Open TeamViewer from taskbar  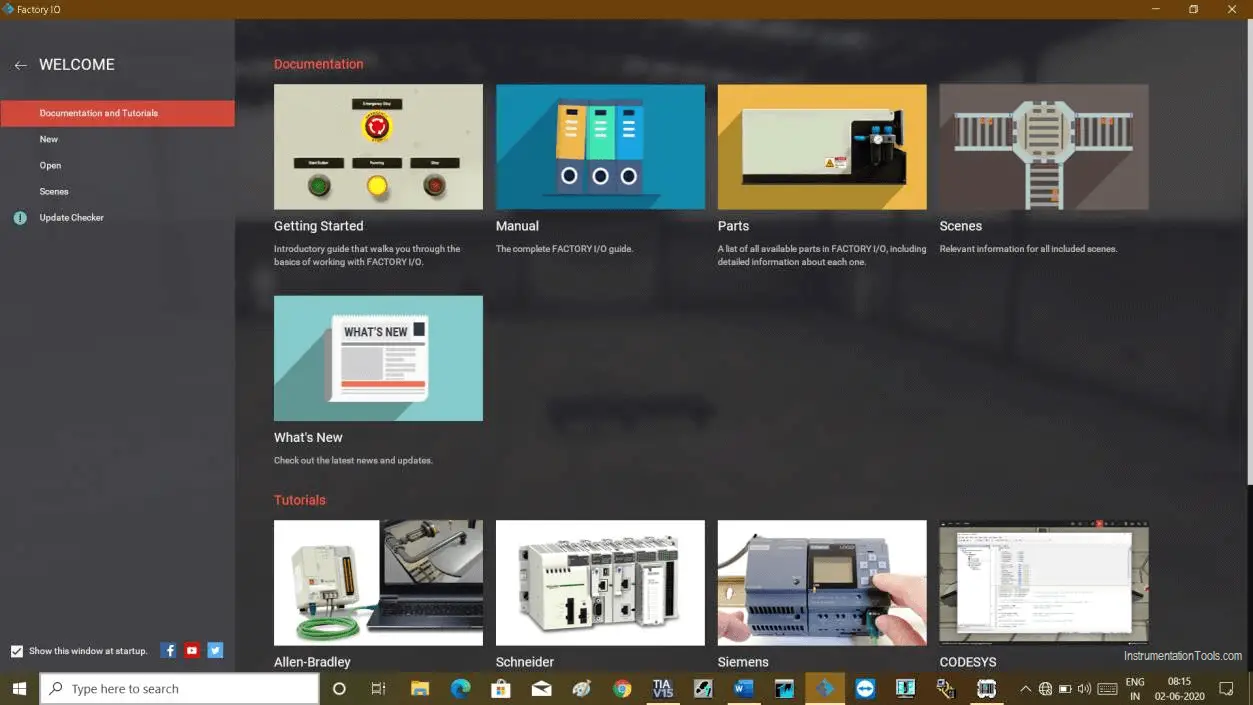[865, 689]
